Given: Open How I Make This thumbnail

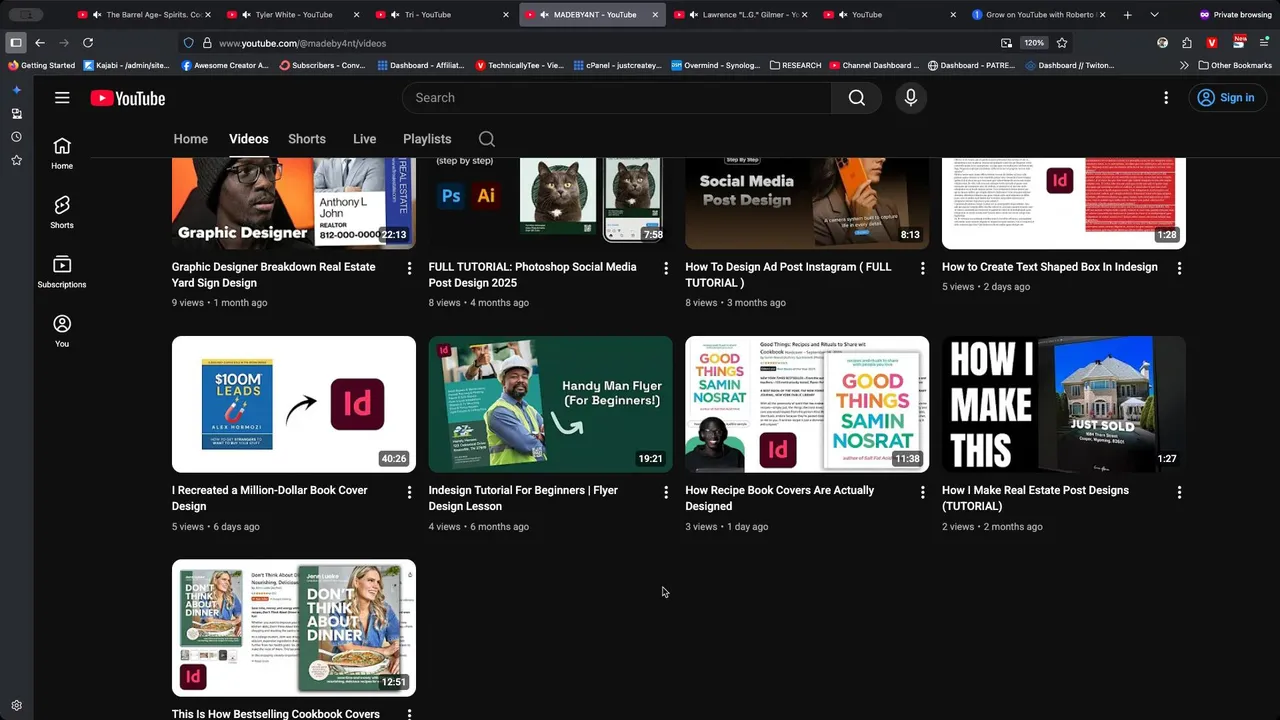Looking at the screenshot, I should point(1064,404).
